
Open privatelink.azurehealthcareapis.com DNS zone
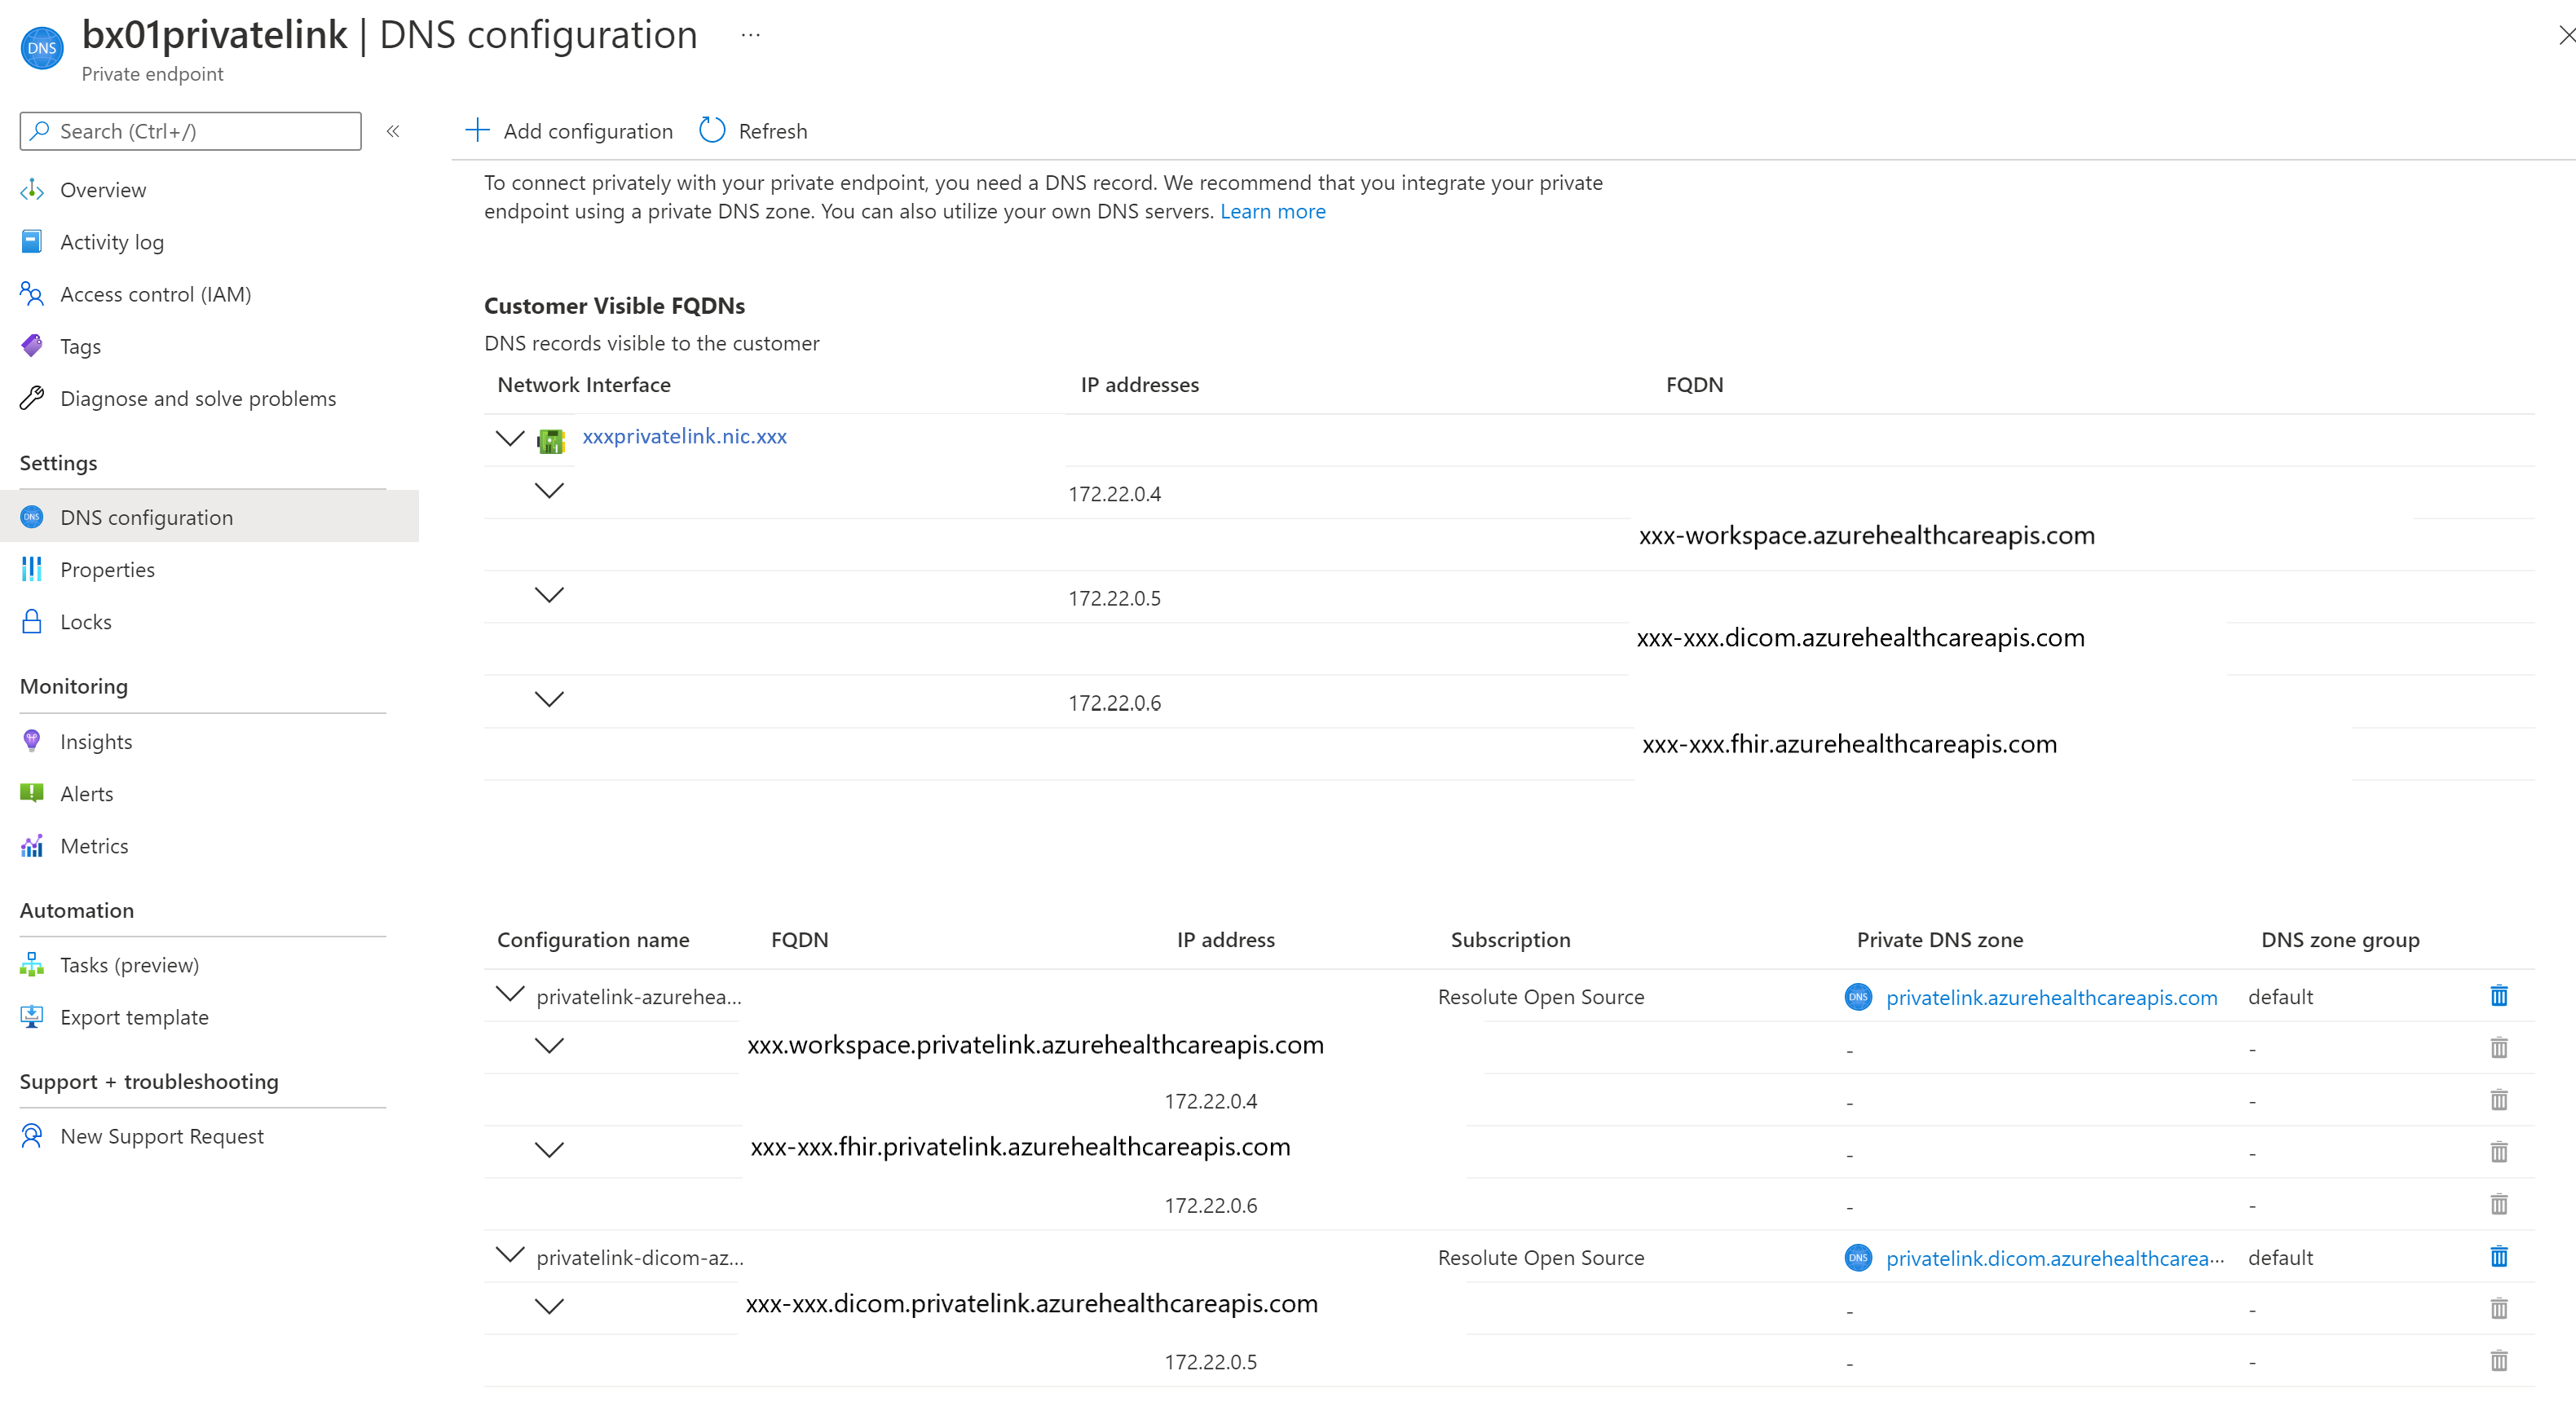pos(2051,995)
